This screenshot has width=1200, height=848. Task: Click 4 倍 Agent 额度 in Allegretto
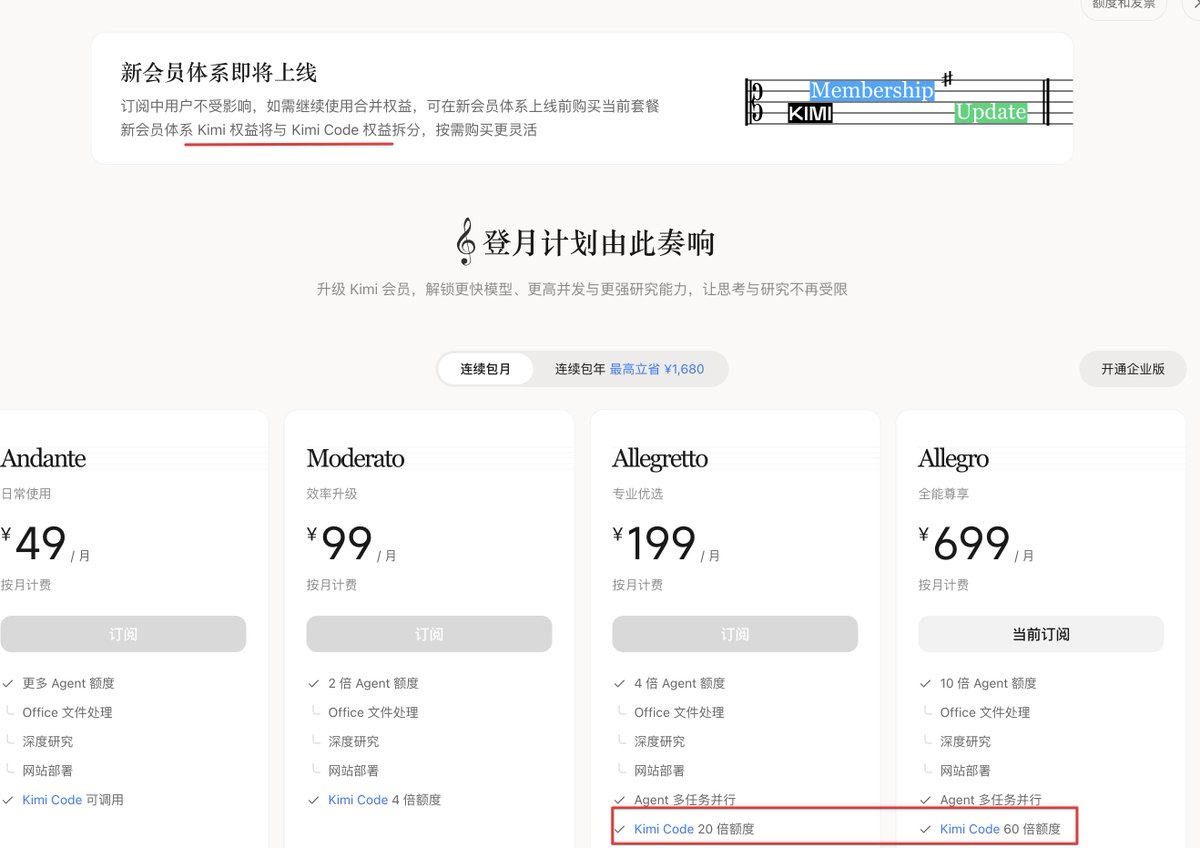(x=679, y=684)
